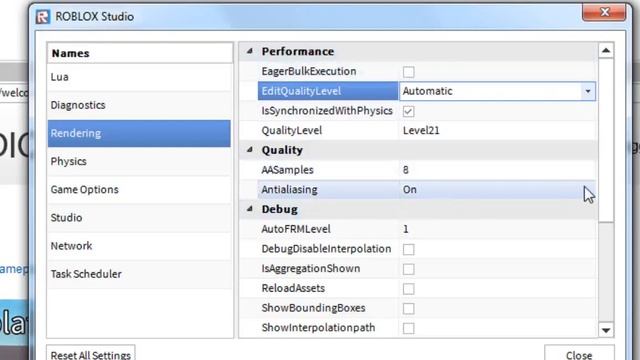Viewport: 640px width, 360px height.
Task: Select the ReloadAssets property label
Action: pyautogui.click(x=293, y=288)
